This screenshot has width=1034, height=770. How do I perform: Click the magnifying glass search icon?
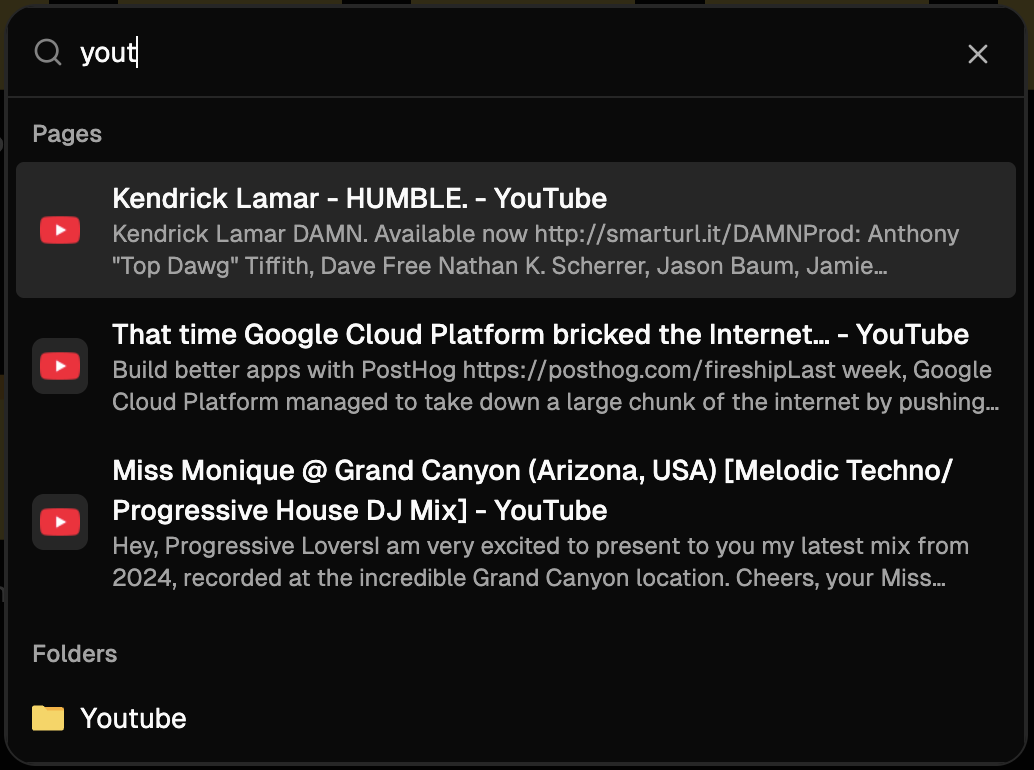(x=48, y=52)
